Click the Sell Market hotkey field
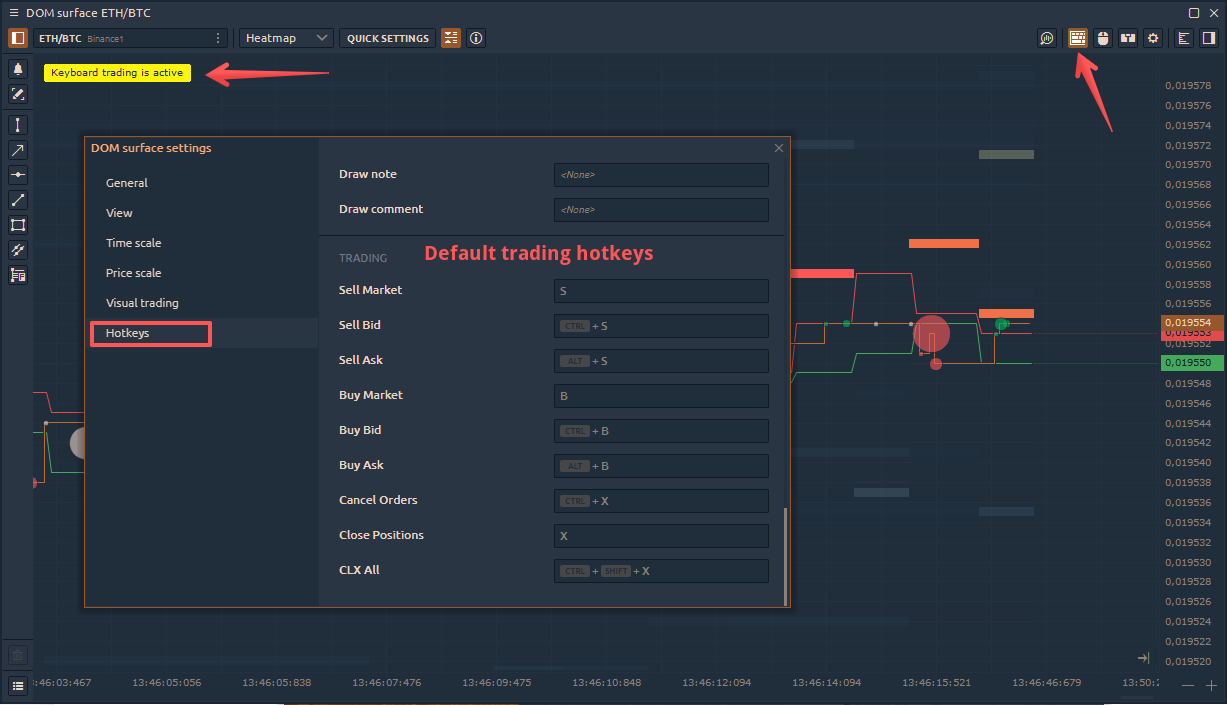 pos(661,291)
